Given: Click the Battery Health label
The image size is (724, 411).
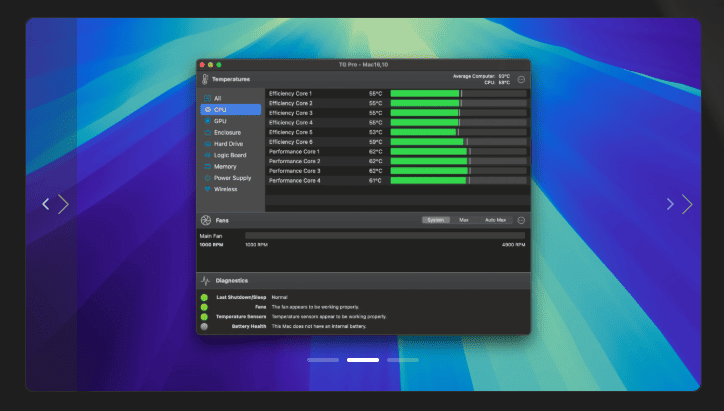Looking at the screenshot, I should click(x=249, y=326).
